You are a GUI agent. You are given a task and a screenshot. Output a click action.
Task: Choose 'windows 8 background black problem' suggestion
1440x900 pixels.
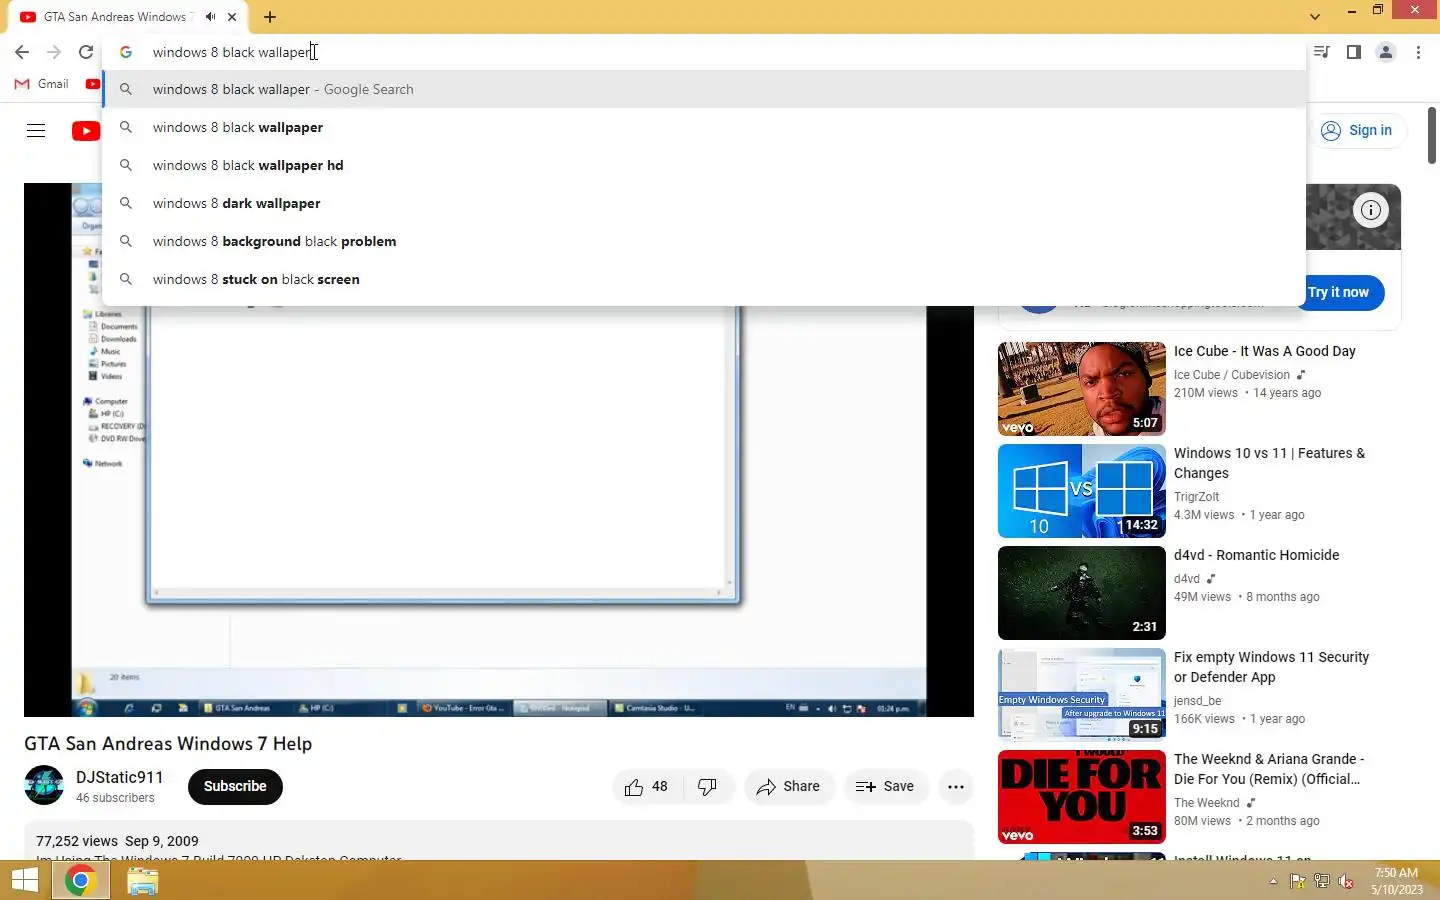704,241
